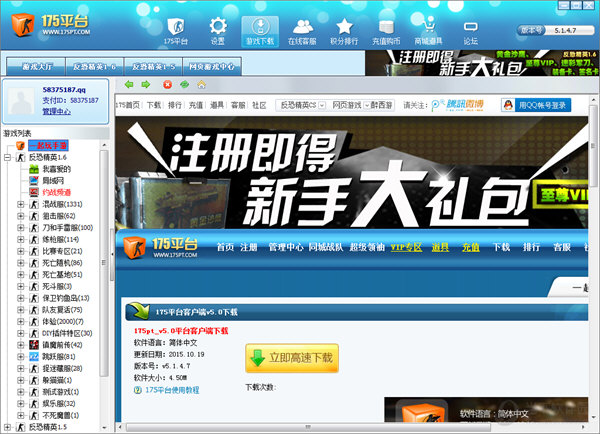Select the 一起玩手游 tree item
This screenshot has width=600, height=434.
(48, 145)
